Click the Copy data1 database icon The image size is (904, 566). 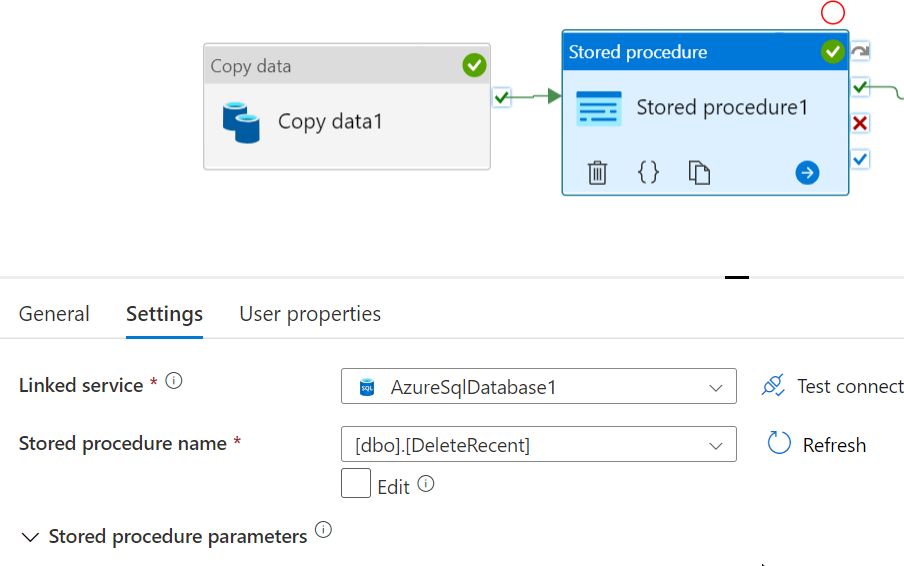[241, 122]
